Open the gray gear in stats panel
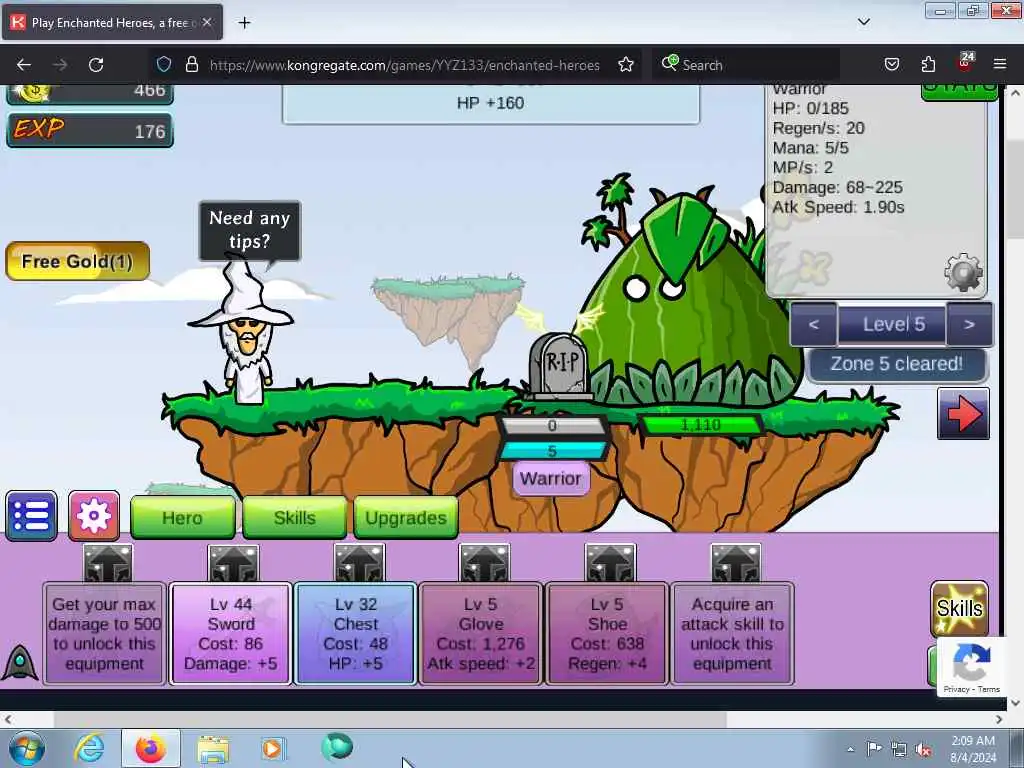Image resolution: width=1024 pixels, height=768 pixels. click(x=963, y=272)
